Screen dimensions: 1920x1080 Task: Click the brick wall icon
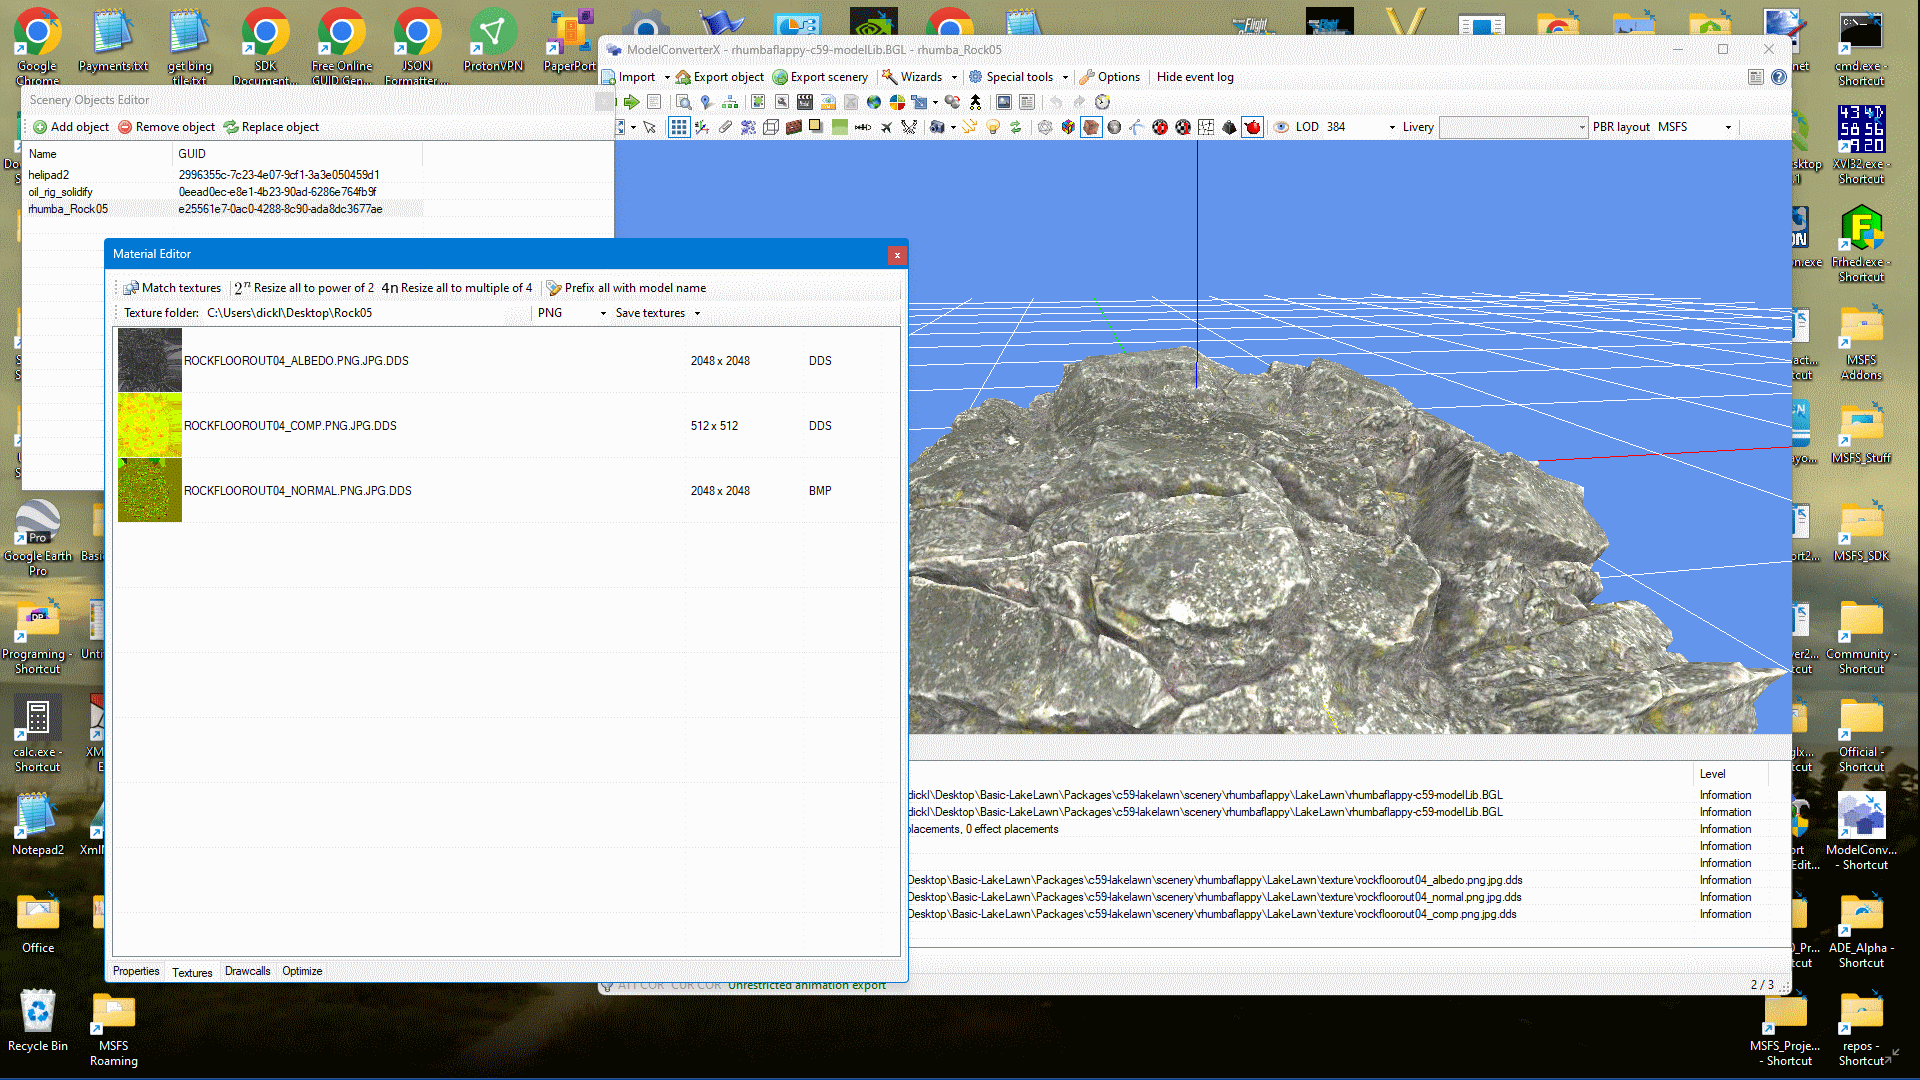coord(794,127)
